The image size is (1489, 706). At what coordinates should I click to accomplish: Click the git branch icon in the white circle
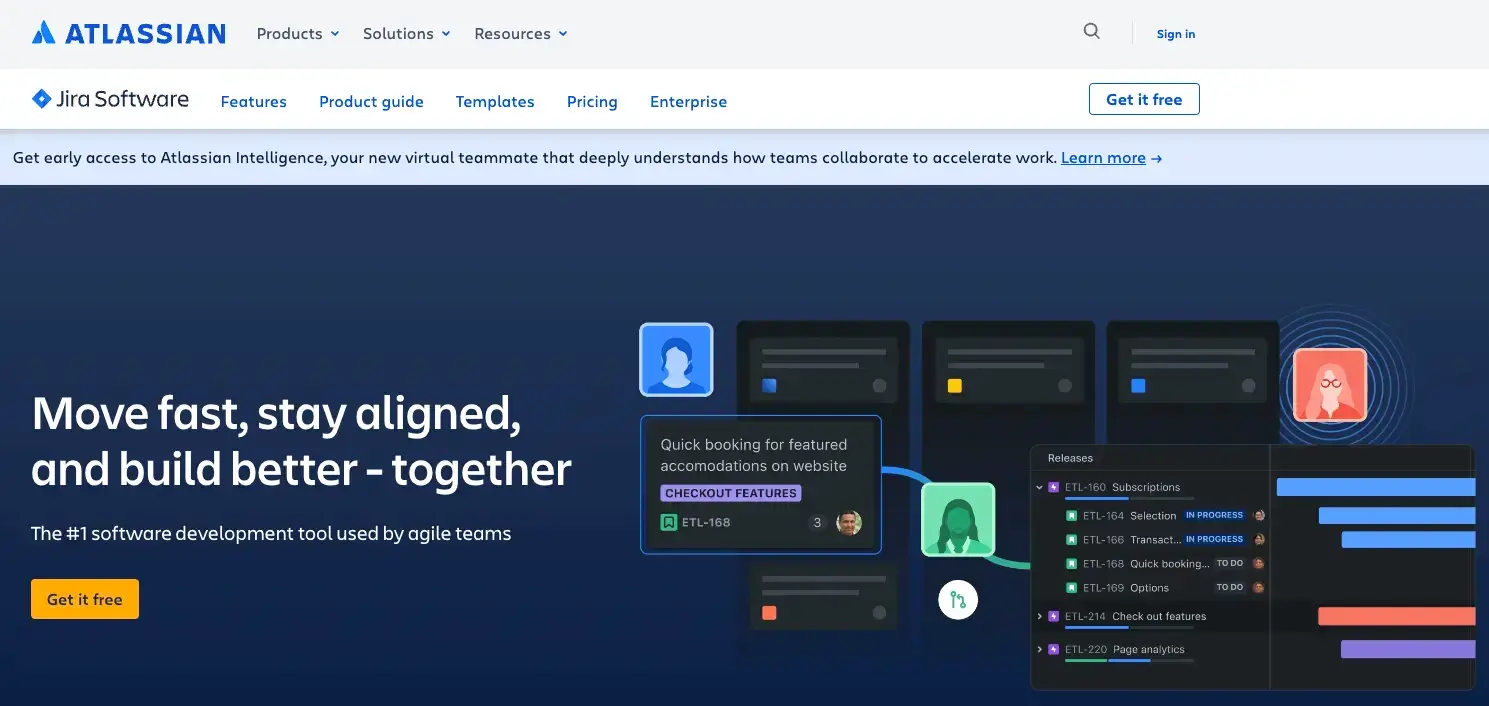[x=958, y=600]
